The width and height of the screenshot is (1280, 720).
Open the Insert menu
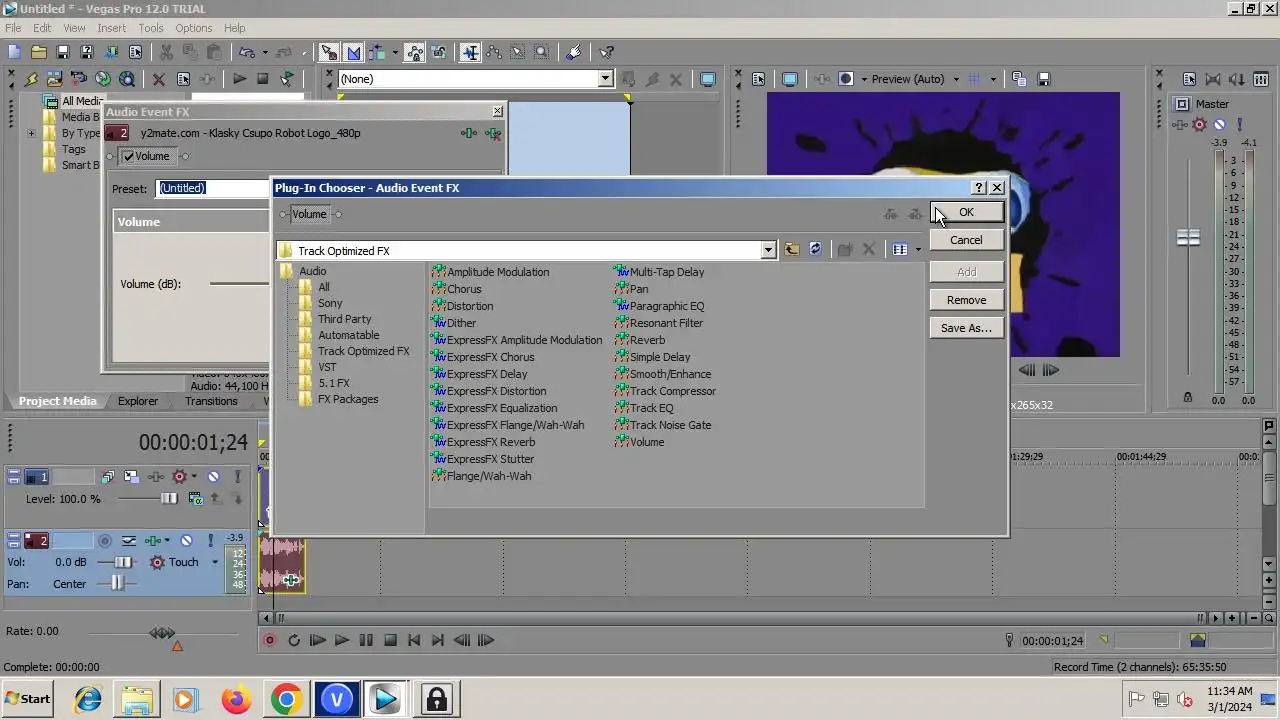tap(111, 28)
